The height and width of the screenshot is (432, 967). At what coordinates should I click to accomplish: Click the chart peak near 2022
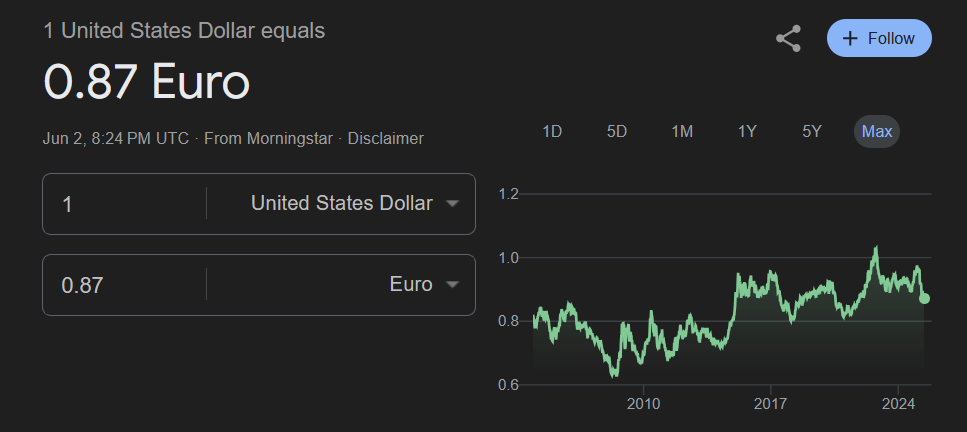(x=875, y=248)
